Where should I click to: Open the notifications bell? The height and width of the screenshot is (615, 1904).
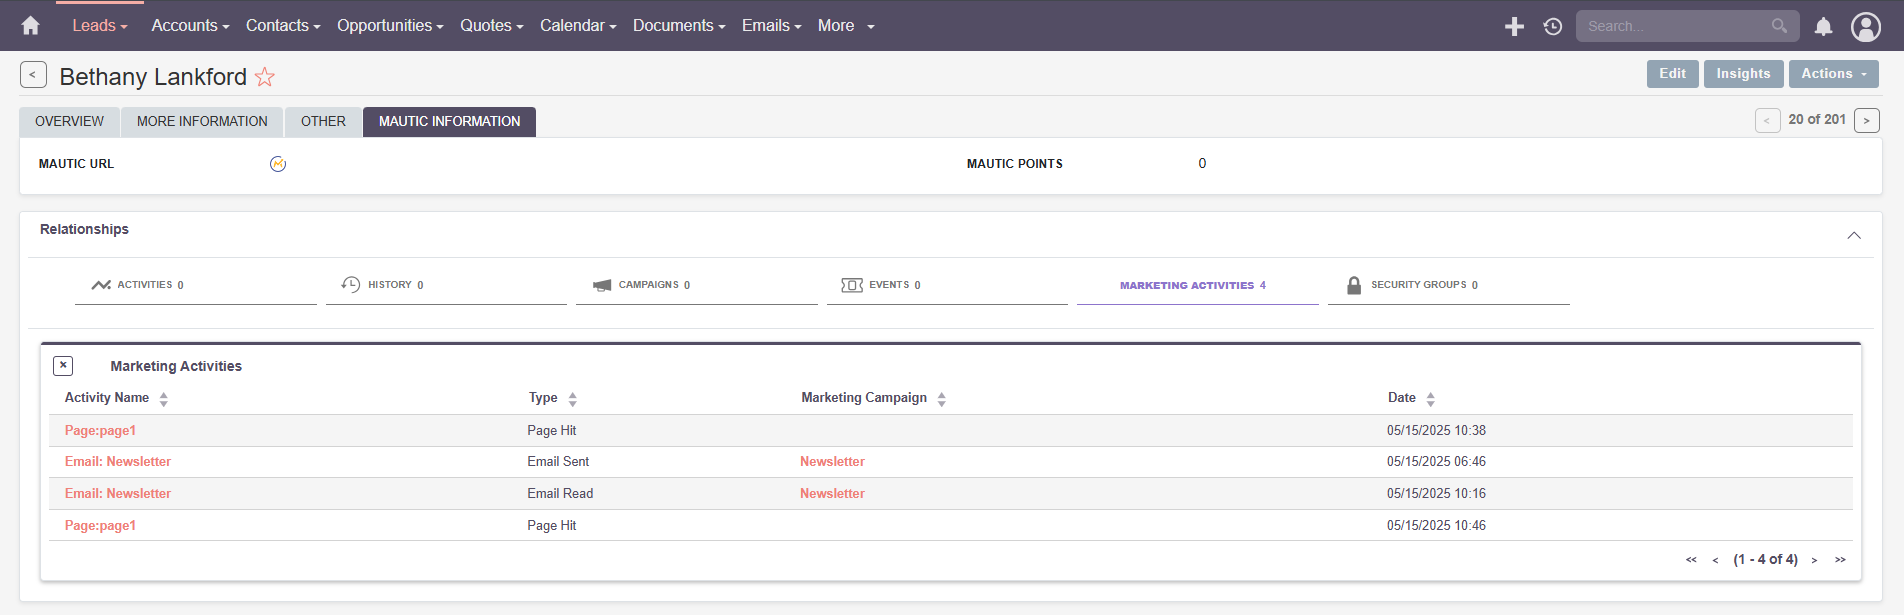(1823, 27)
